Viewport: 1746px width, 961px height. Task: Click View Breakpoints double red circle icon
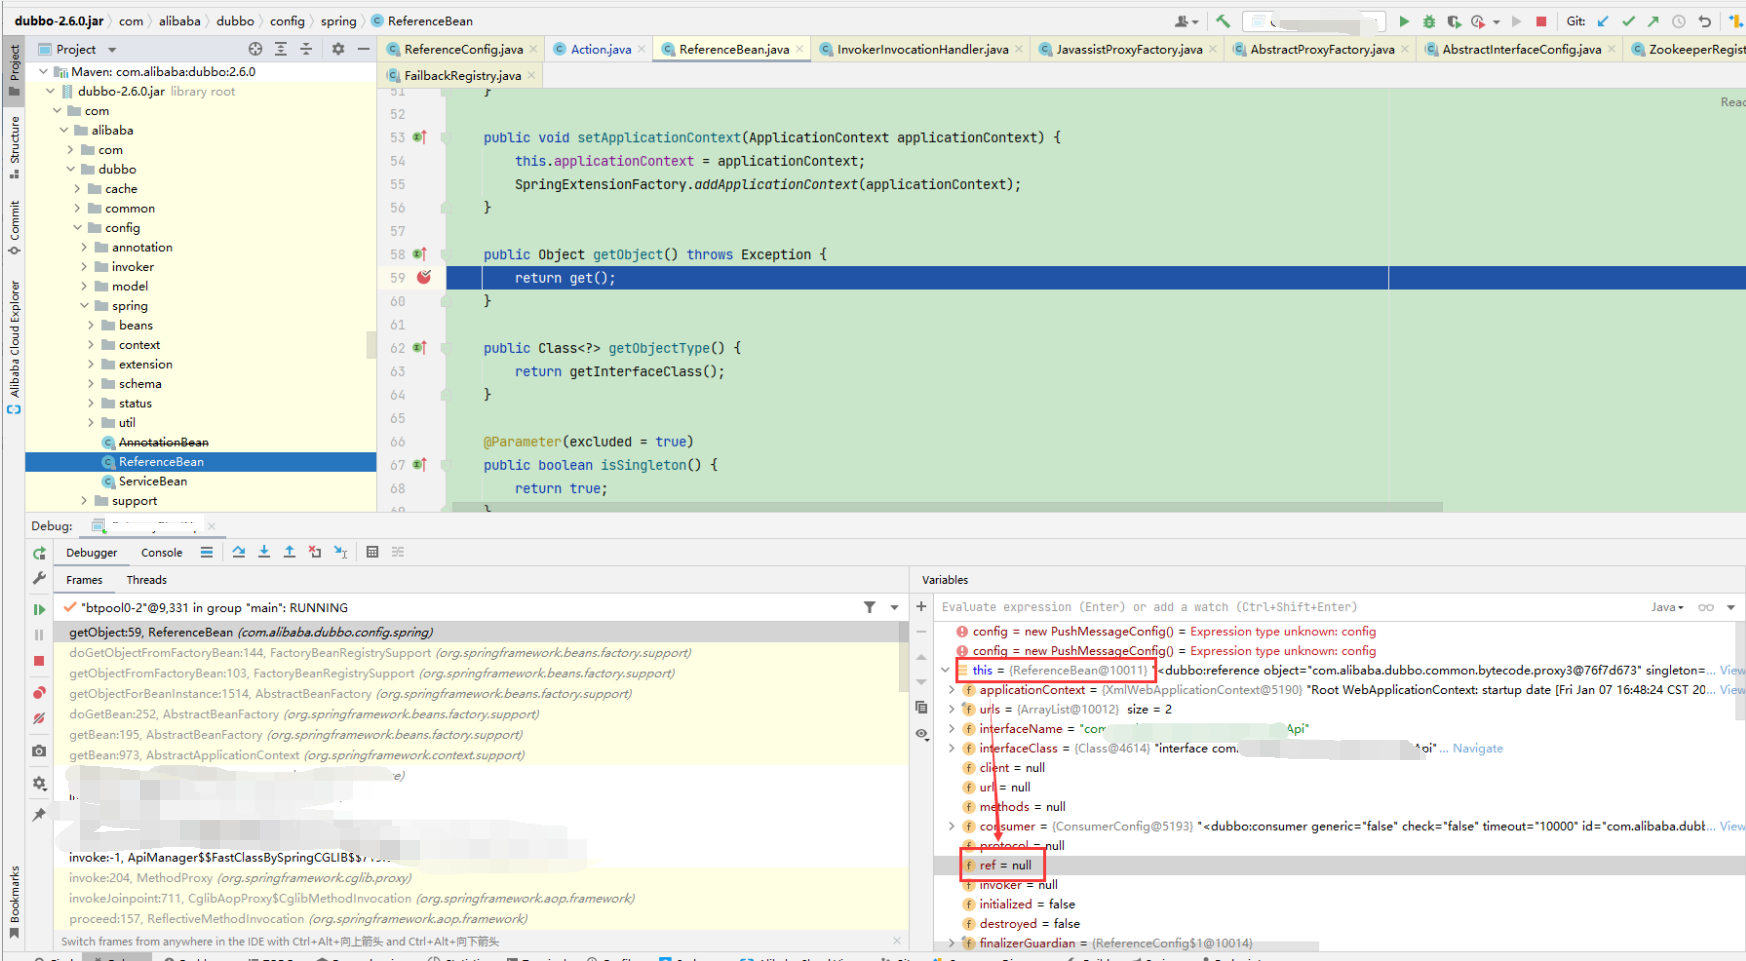point(39,693)
